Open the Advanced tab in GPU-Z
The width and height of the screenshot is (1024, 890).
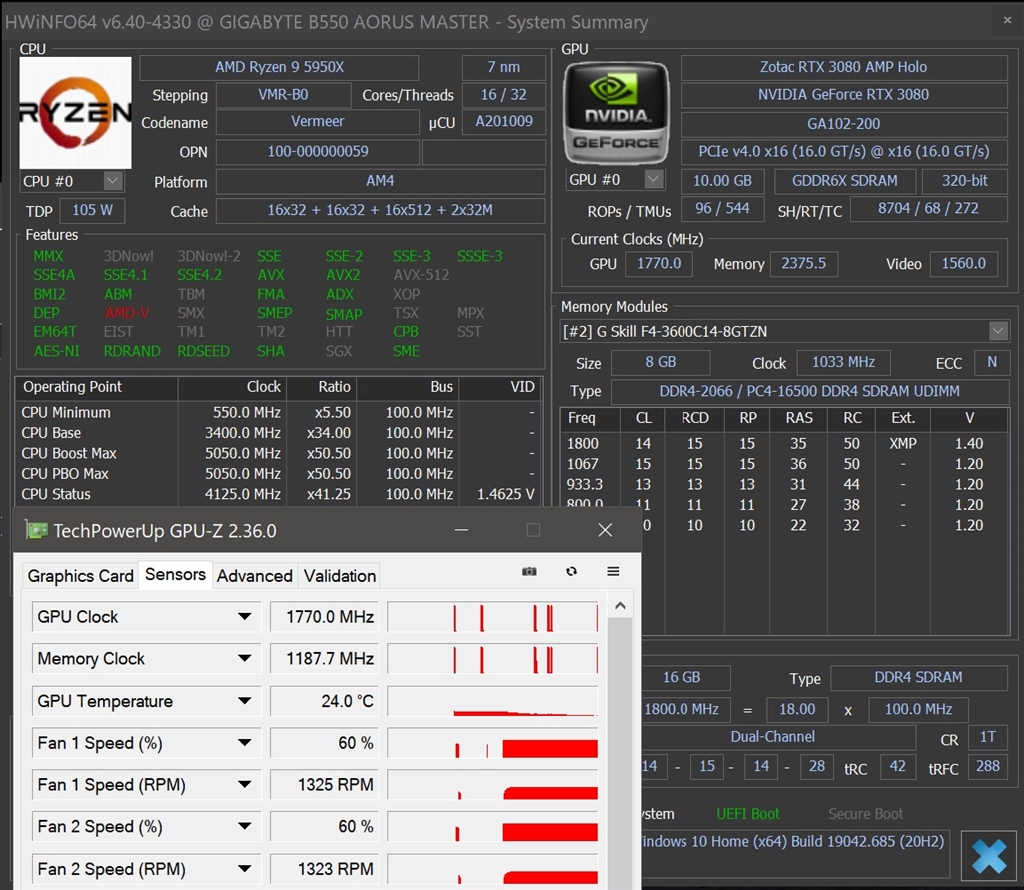coord(255,576)
